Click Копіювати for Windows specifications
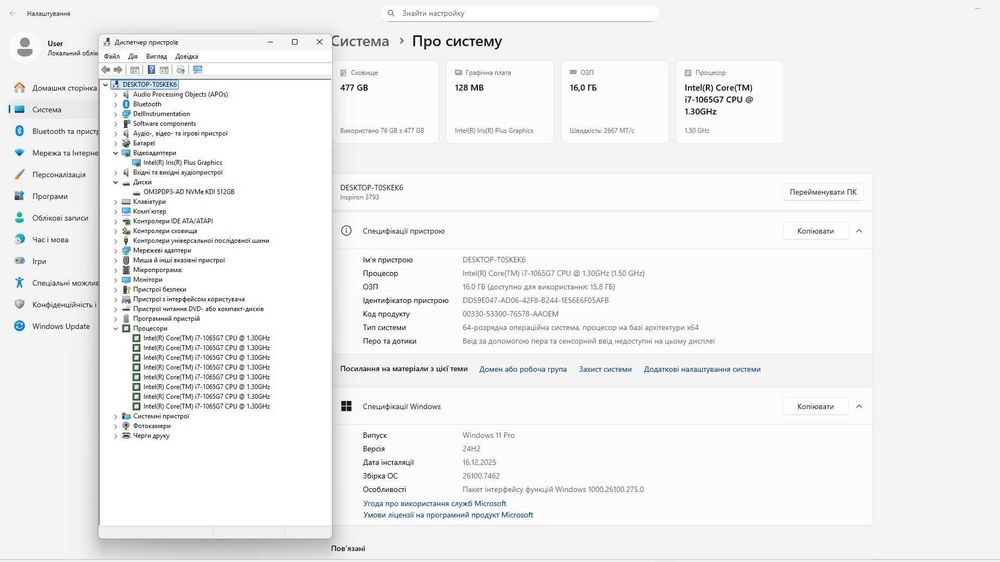Viewport: 1000px width, 562px height. [815, 406]
